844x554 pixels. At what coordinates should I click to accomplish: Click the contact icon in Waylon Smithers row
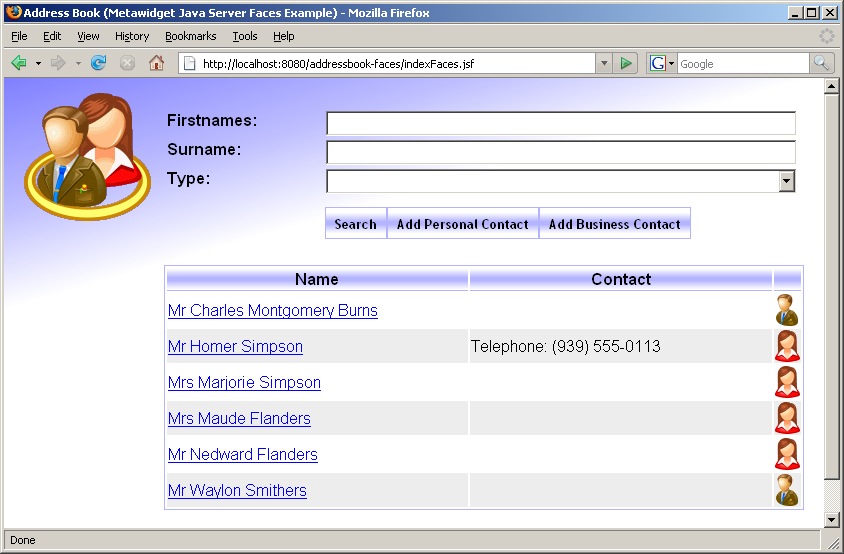pos(787,490)
